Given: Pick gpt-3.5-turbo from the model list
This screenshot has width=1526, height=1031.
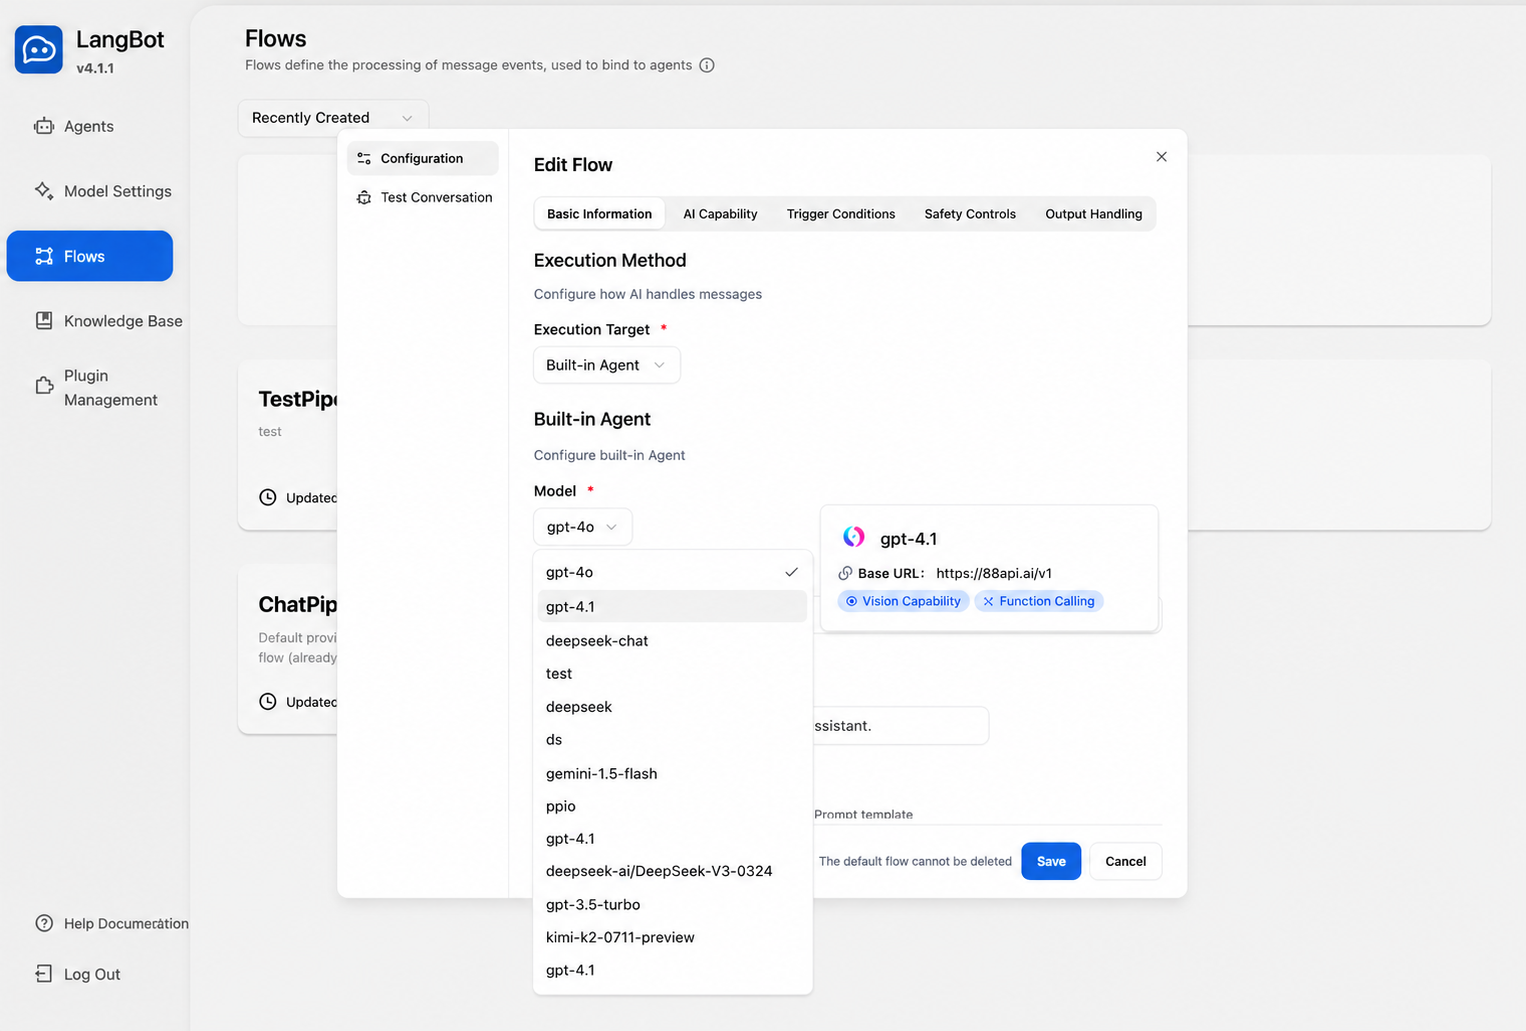Looking at the screenshot, I should click(x=672, y=904).
